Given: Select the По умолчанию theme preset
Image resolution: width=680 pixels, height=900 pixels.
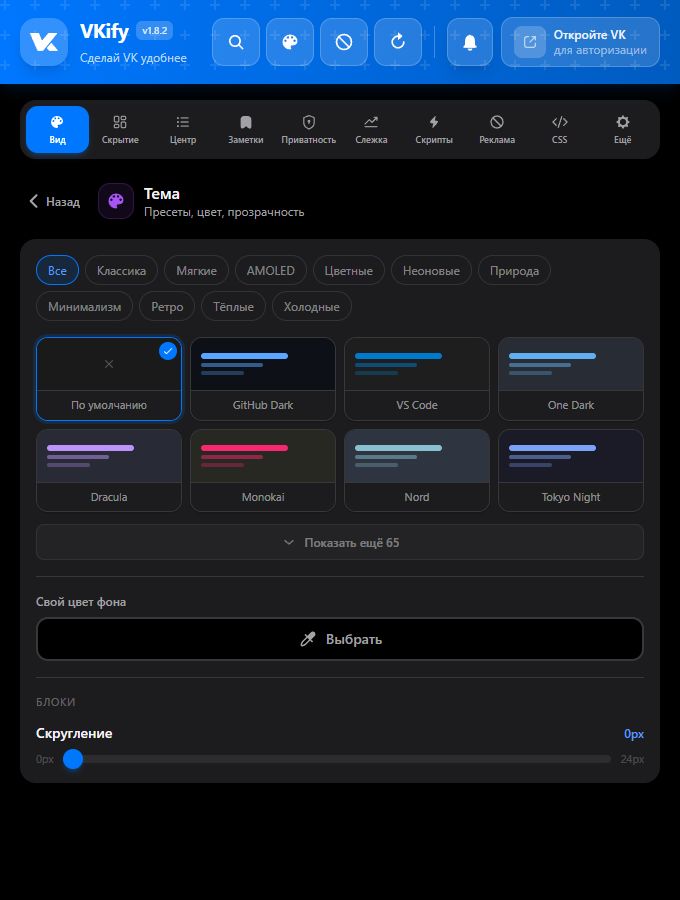Looking at the screenshot, I should click(x=109, y=379).
